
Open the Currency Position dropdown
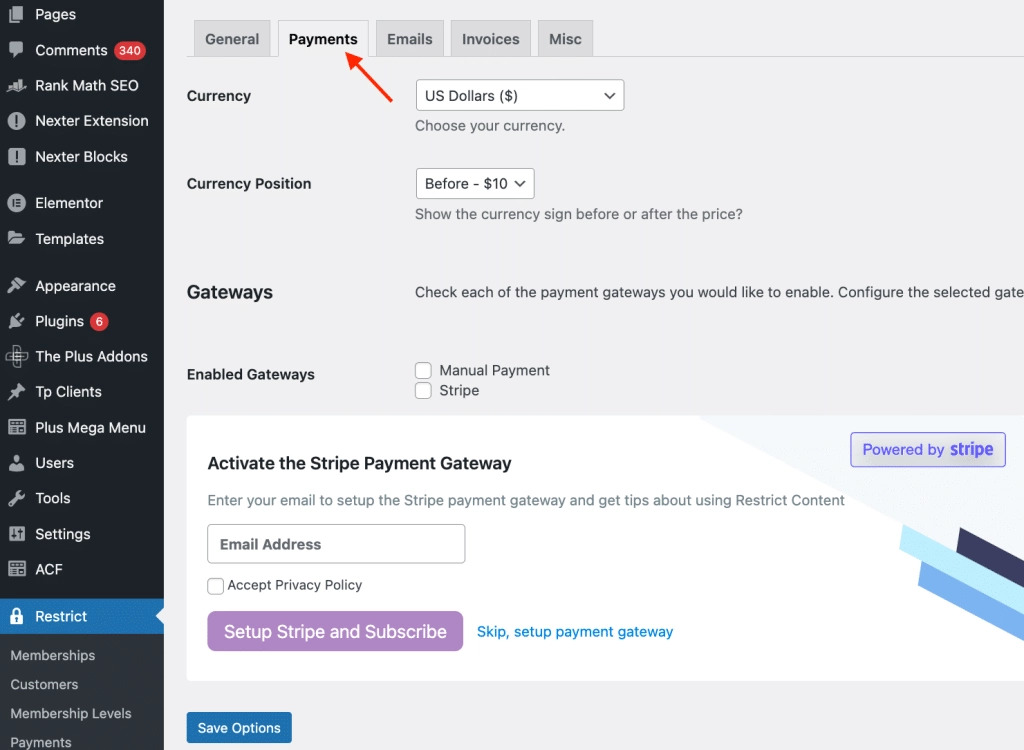coord(475,184)
